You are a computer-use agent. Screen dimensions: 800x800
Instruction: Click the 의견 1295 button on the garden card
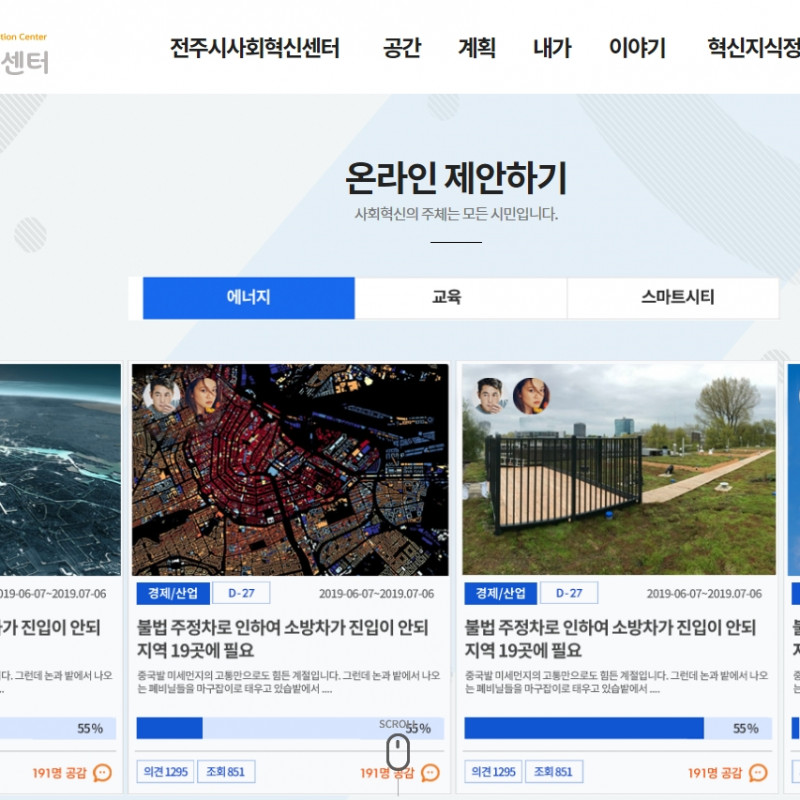[492, 772]
